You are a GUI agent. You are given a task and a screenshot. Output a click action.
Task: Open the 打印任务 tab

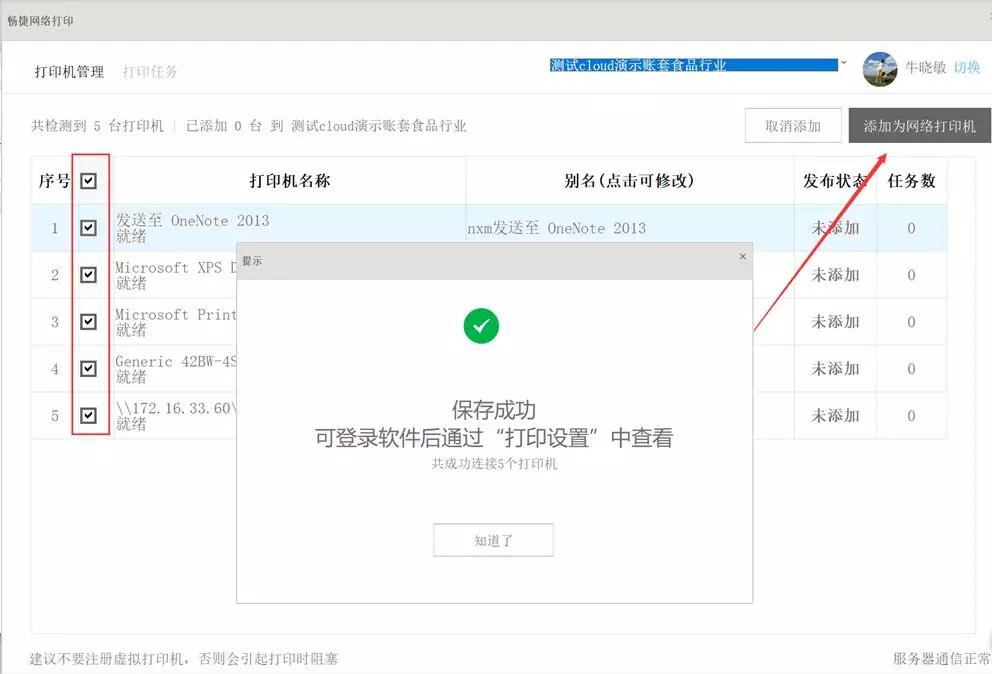tap(150, 72)
